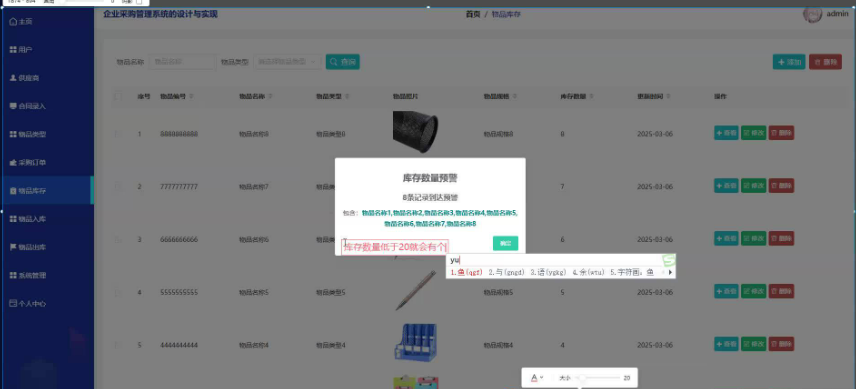This screenshot has width=856, height=389.
Task: Expand the 物品类型 select dropdown
Action: [287, 62]
